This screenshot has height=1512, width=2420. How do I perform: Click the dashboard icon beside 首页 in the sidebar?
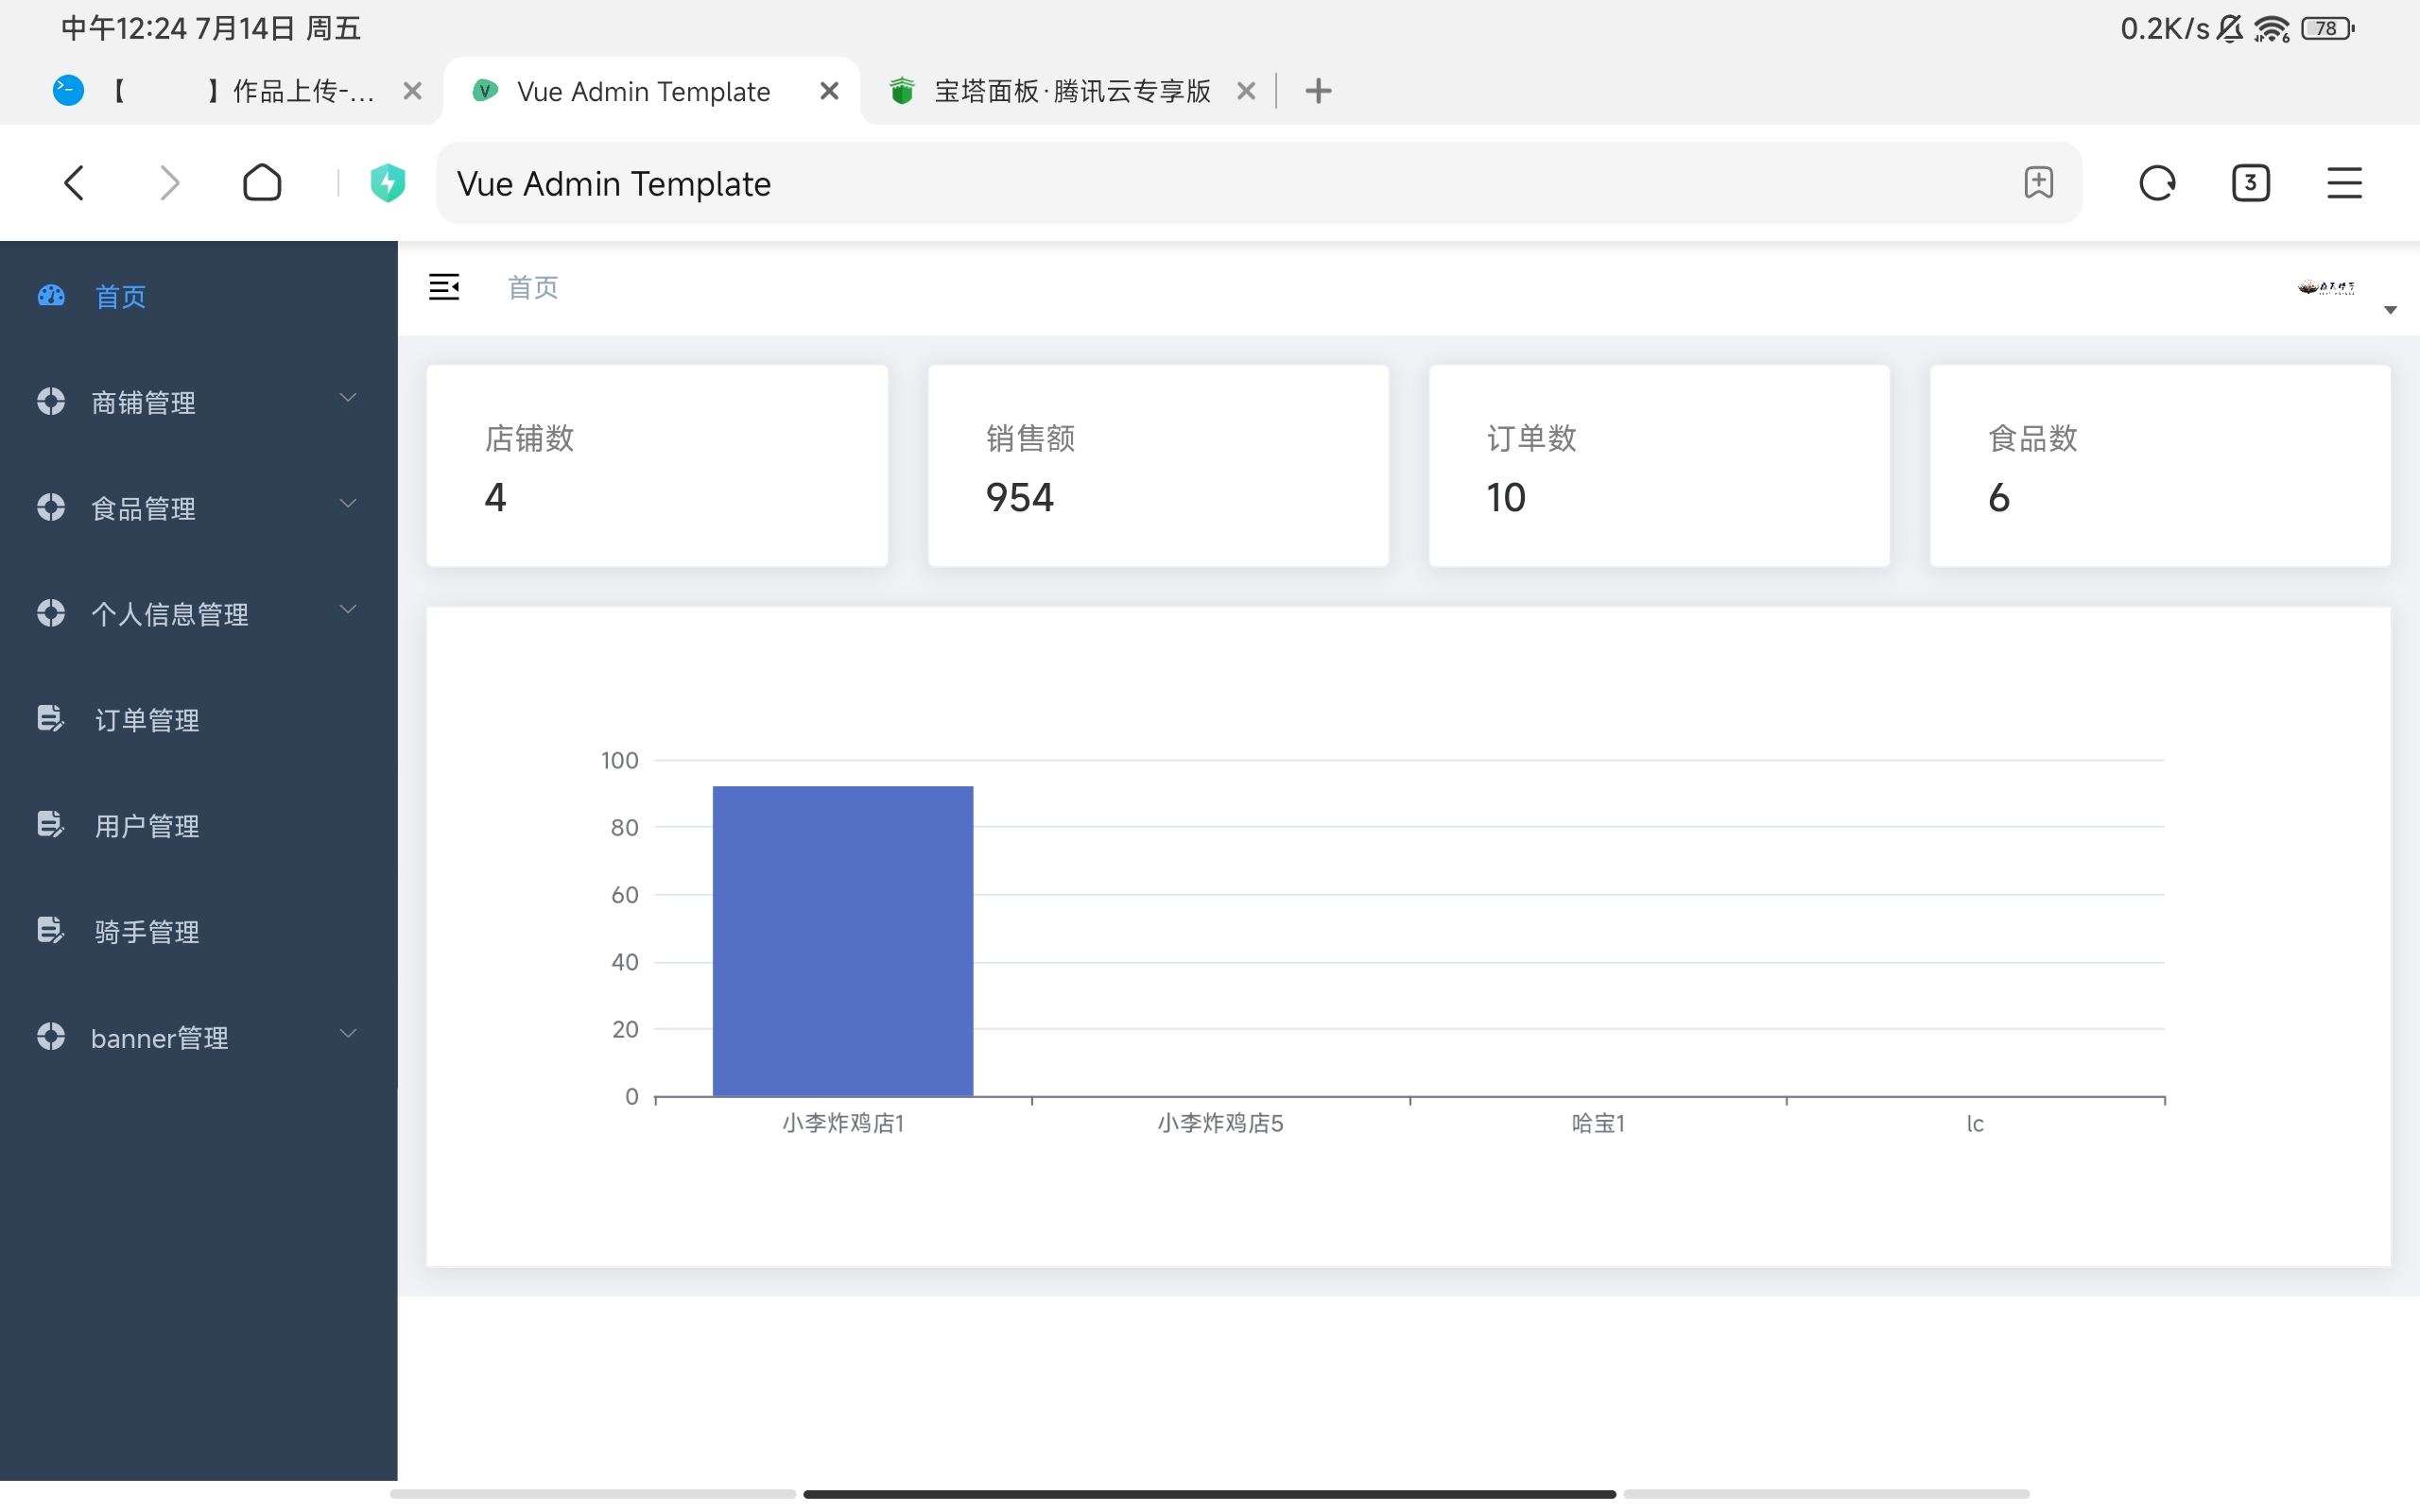tap(51, 295)
